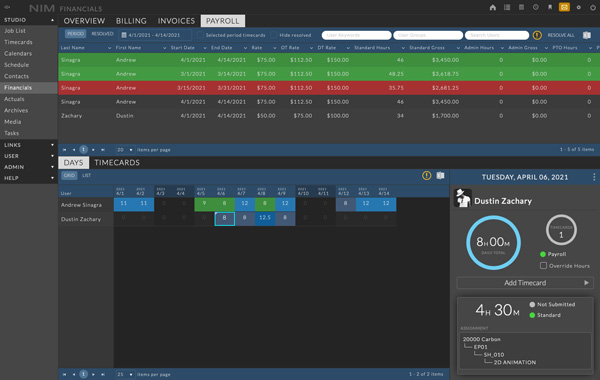Go to last page in payroll table pager
Viewport: 600px width, 380px height.
103,150
